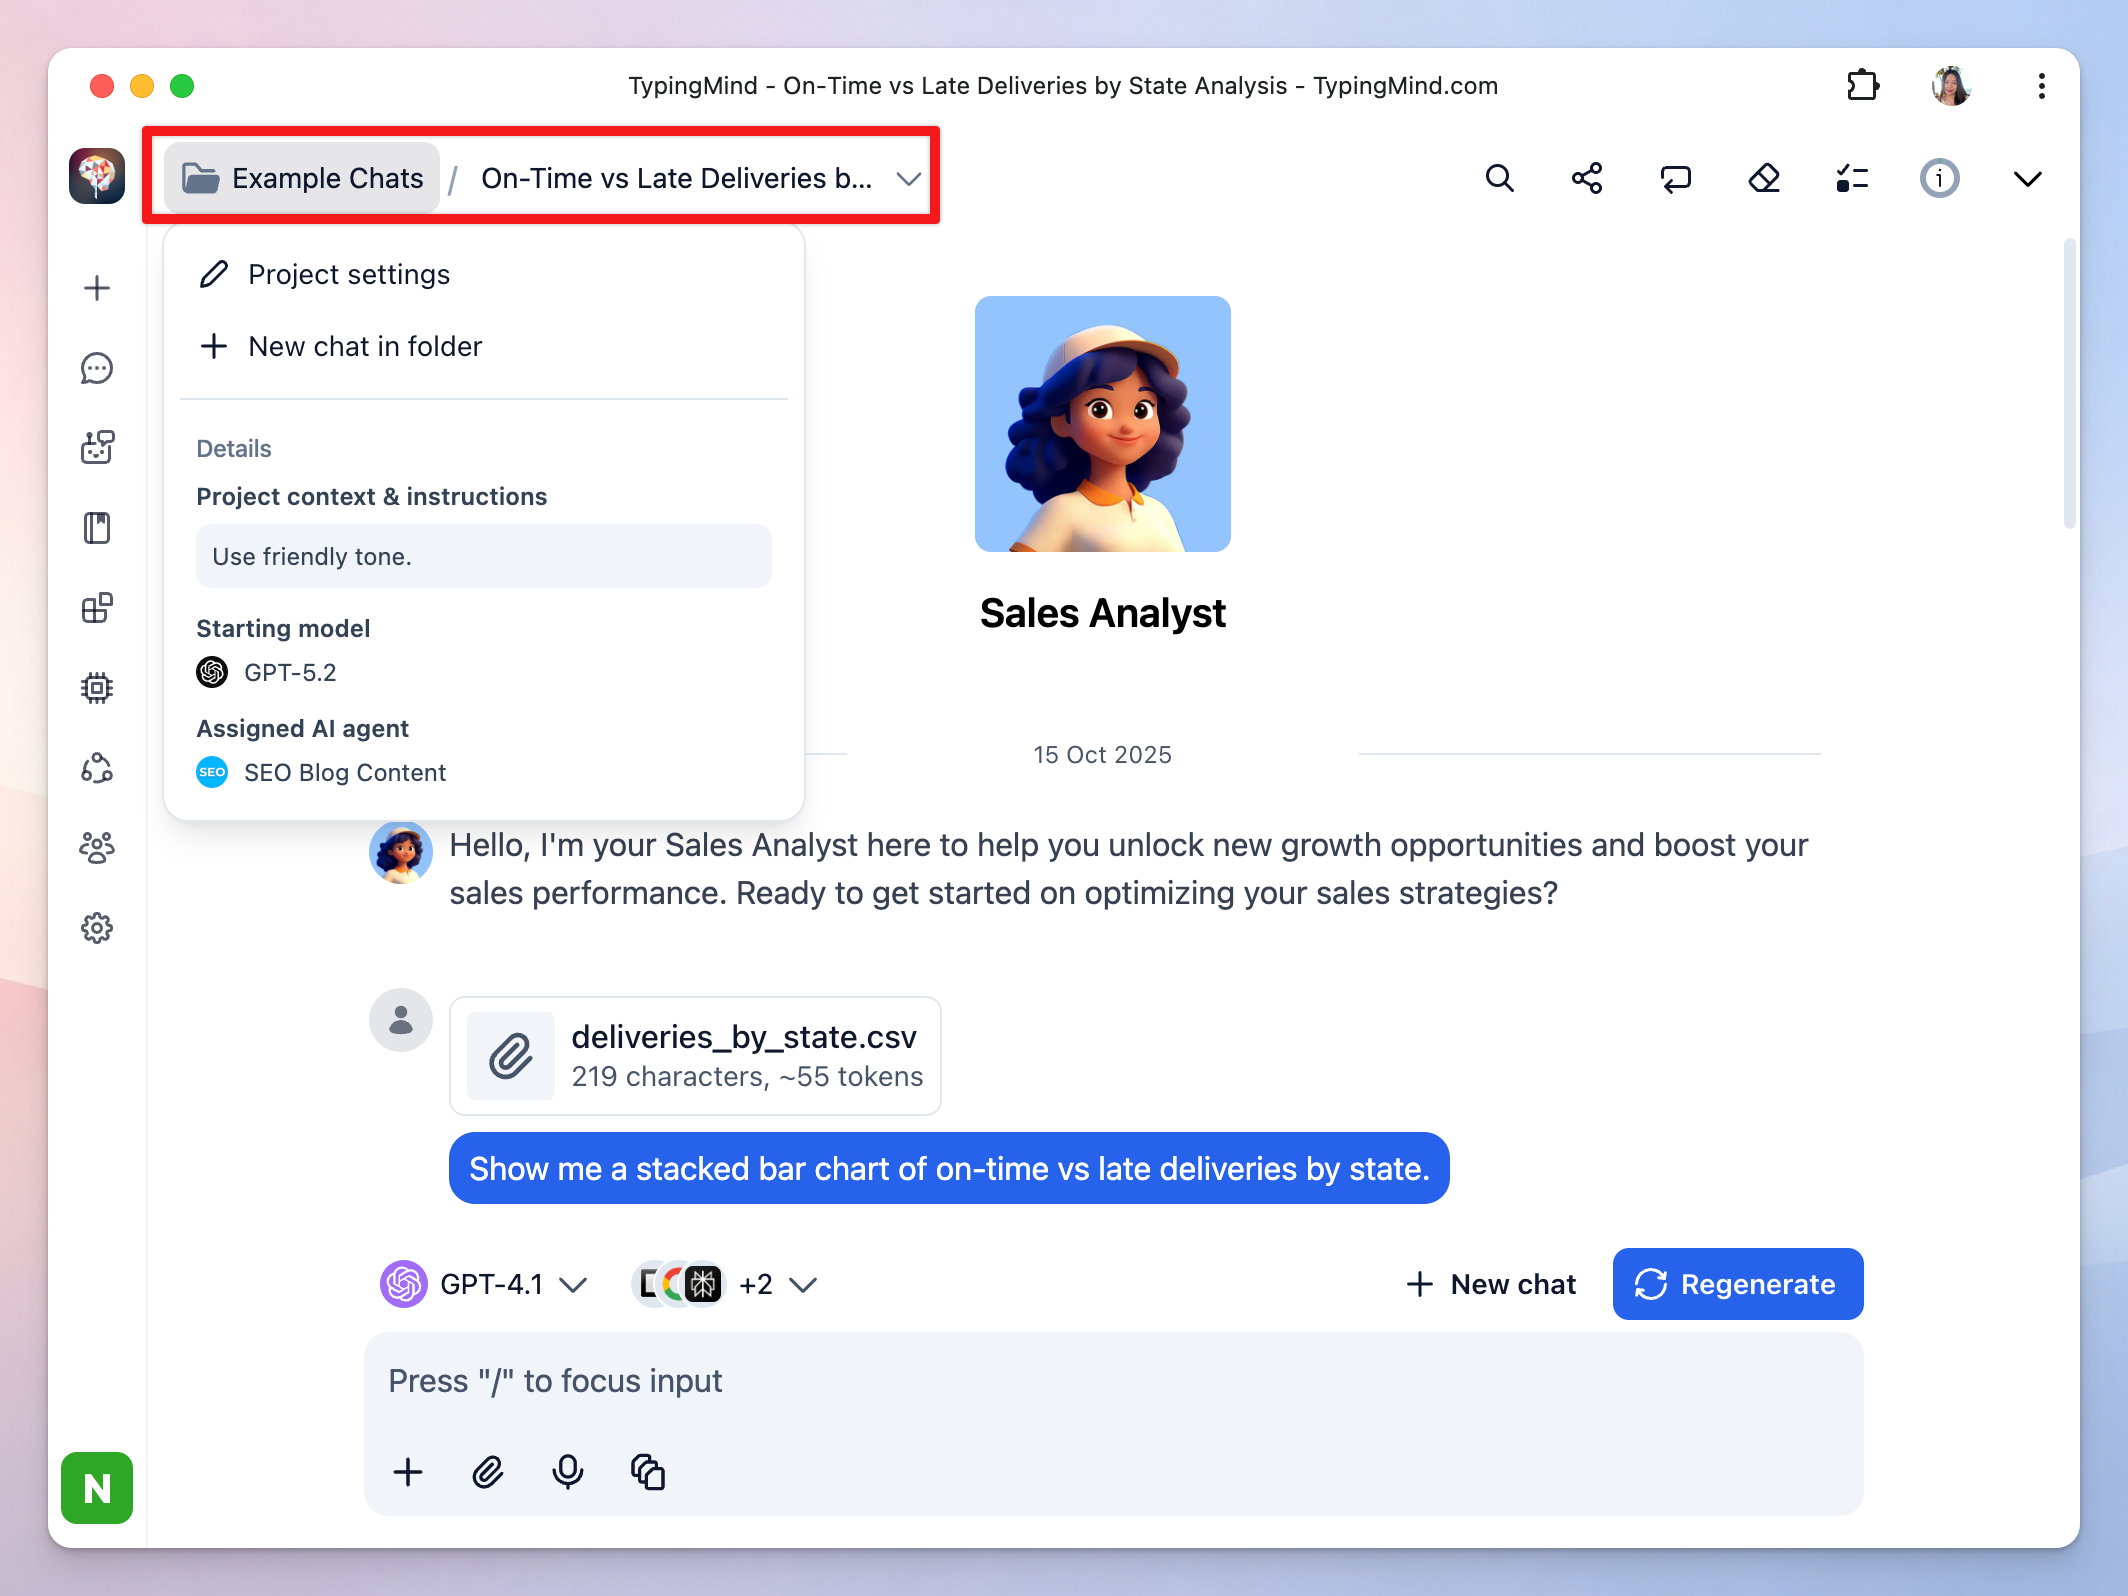Open prompt library book icon in sidebar
2128x1596 pixels.
point(97,528)
